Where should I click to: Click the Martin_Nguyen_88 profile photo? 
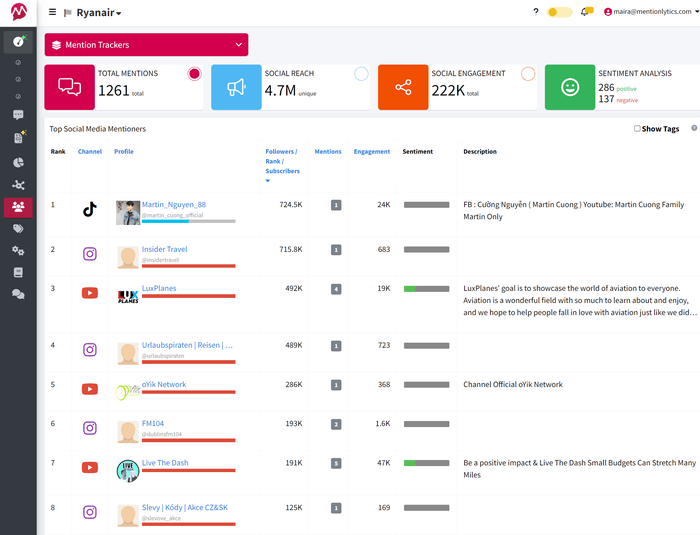(x=128, y=213)
